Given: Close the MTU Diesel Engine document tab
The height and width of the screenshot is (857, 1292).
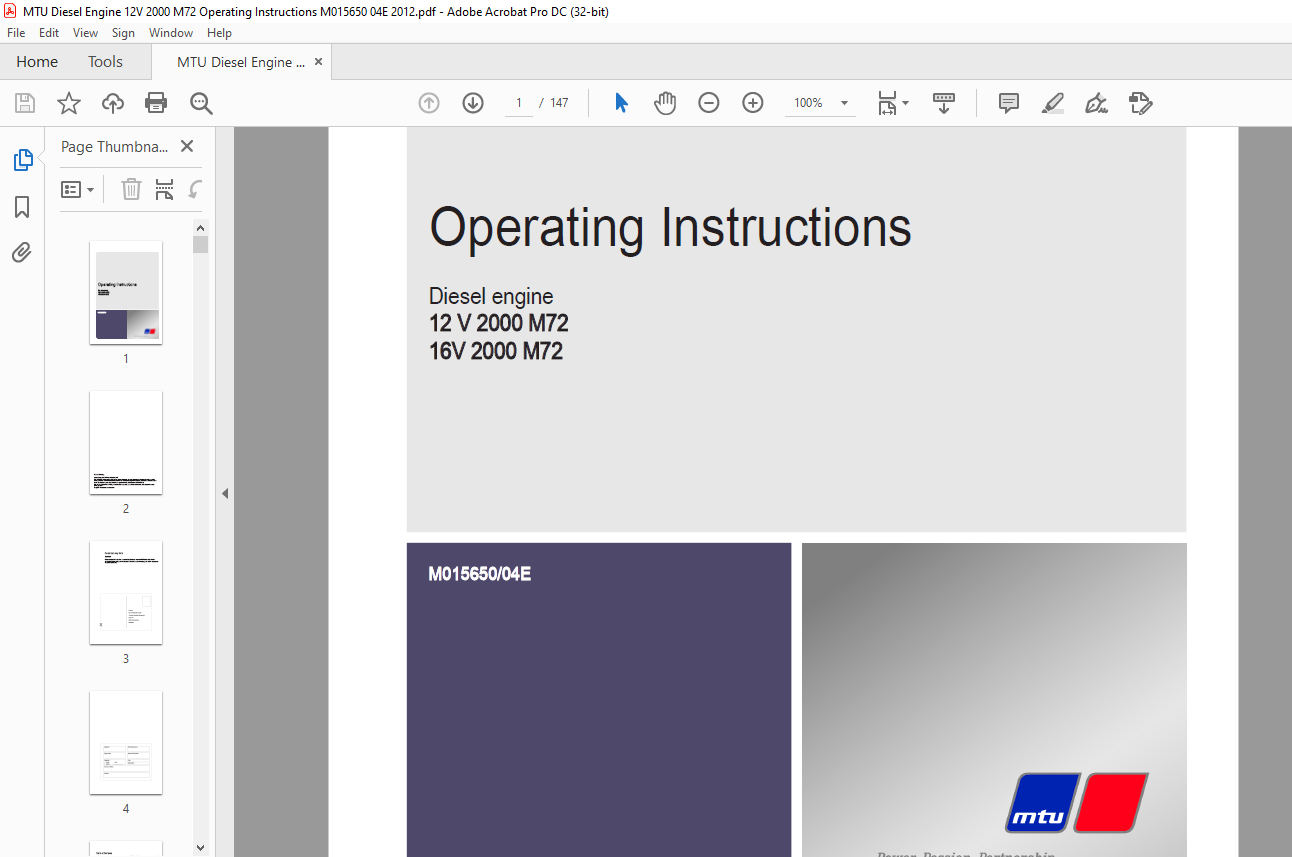Looking at the screenshot, I should point(319,62).
